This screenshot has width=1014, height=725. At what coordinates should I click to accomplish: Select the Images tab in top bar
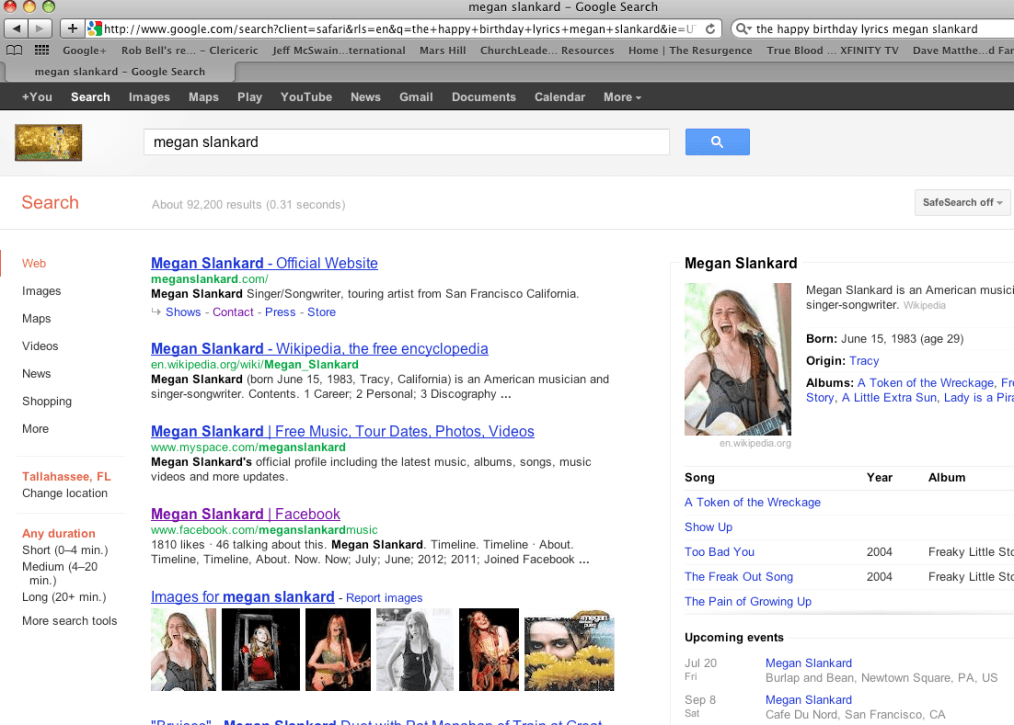(149, 97)
